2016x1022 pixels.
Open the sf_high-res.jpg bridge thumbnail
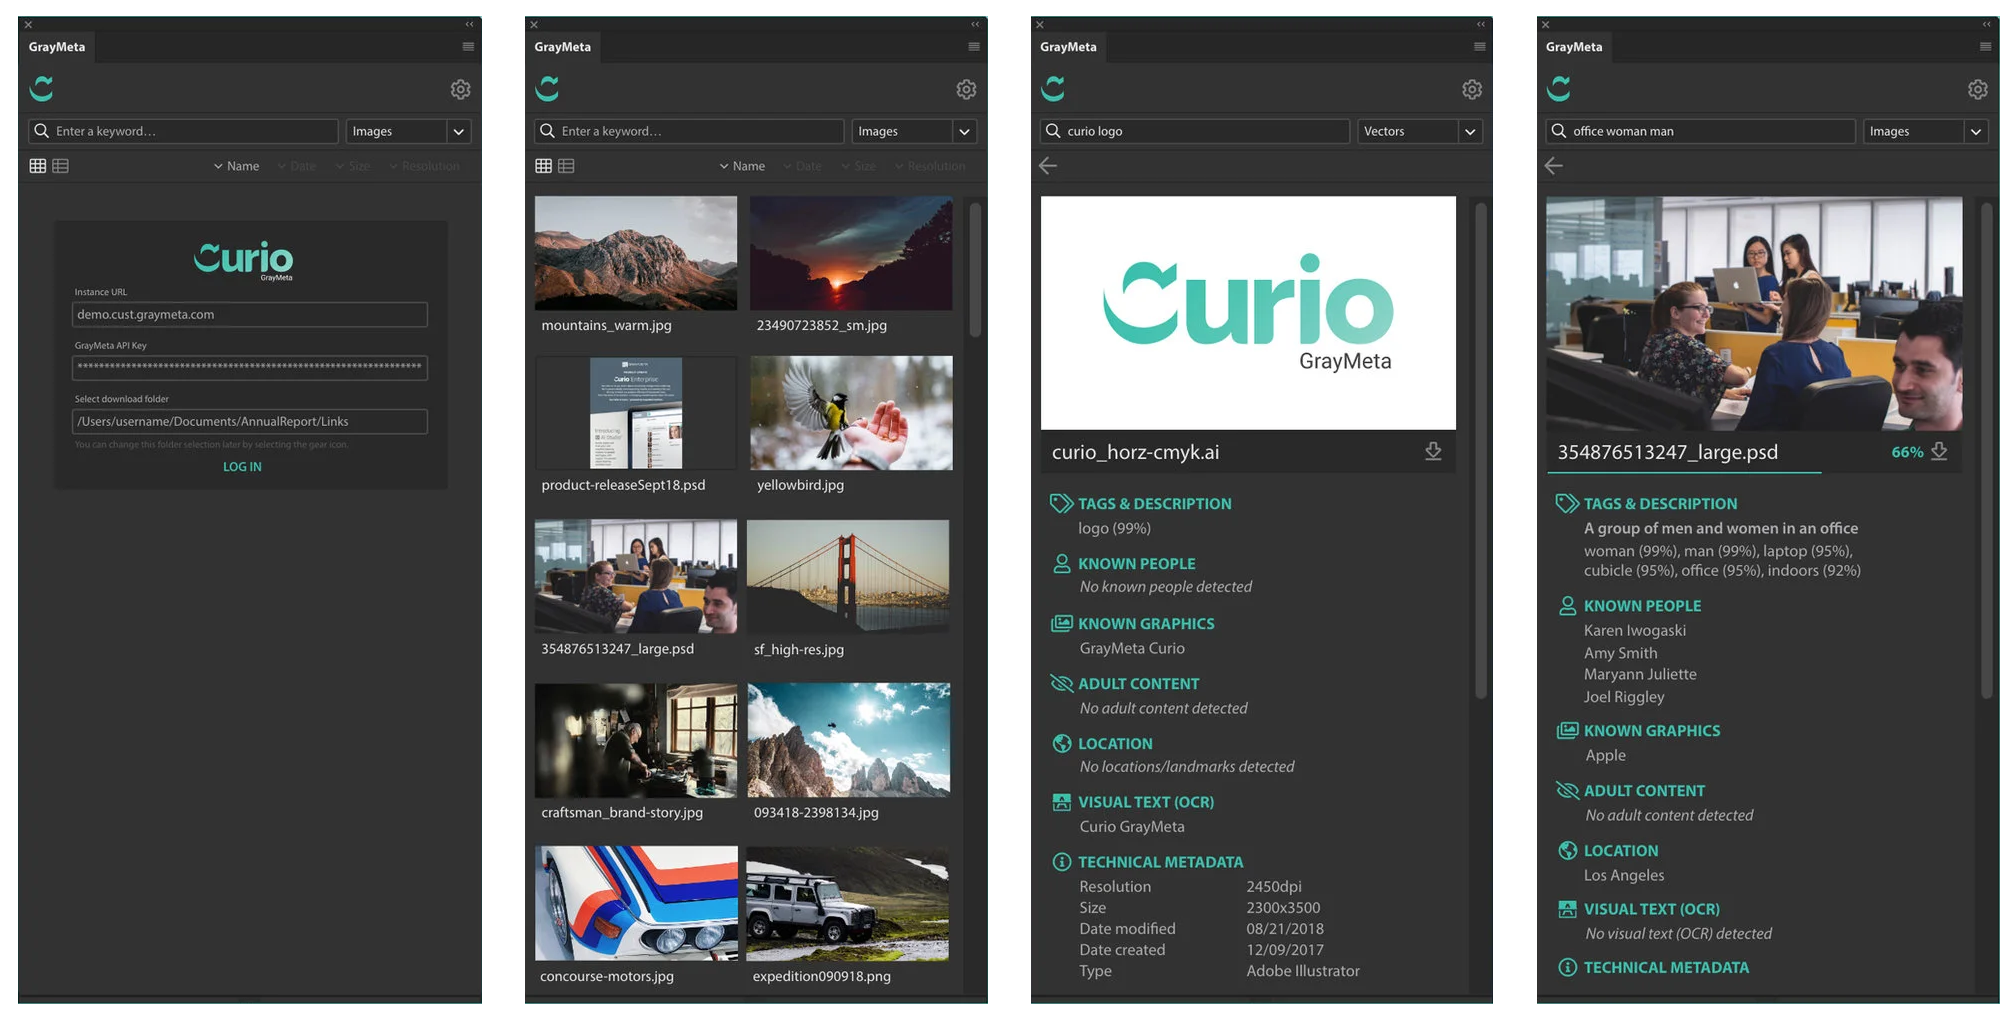pyautogui.click(x=848, y=576)
